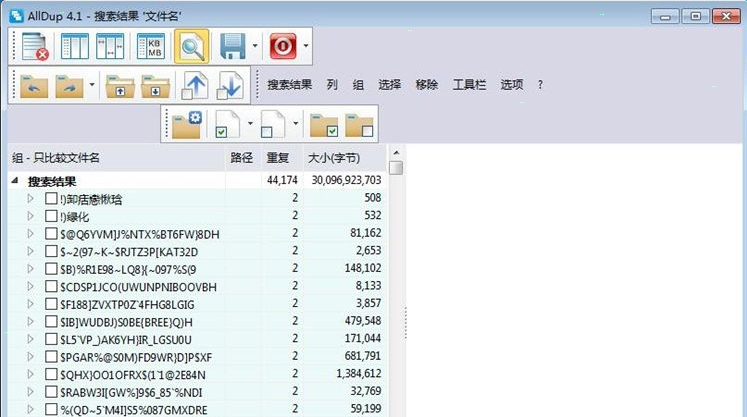The image size is (747, 417).
Task: Click the vertical scrollbar of results list
Action: coord(396,290)
